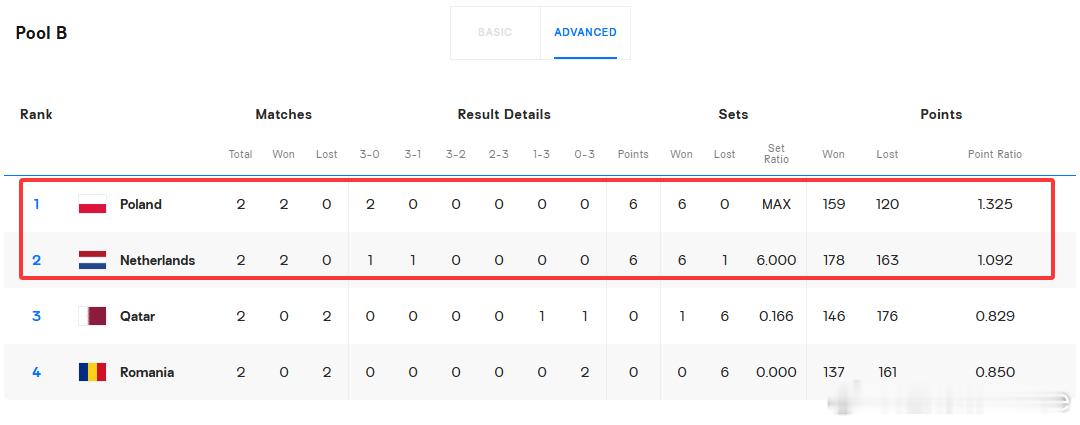Viewport: 1080px width, 425px height.
Task: Open the Poland team link
Action: (141, 204)
